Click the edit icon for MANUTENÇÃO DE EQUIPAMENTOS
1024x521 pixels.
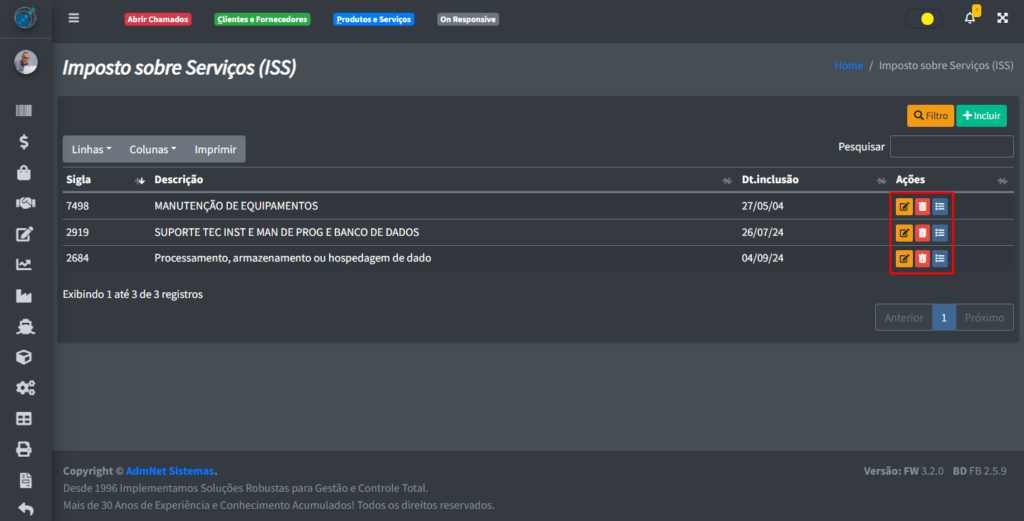tap(904, 207)
